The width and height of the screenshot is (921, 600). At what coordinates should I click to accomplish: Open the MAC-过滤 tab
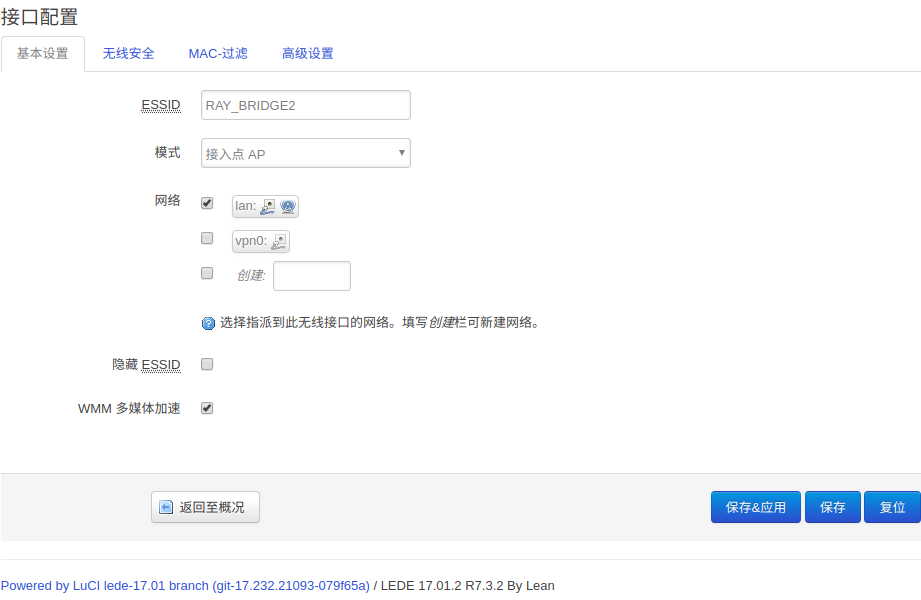point(218,54)
